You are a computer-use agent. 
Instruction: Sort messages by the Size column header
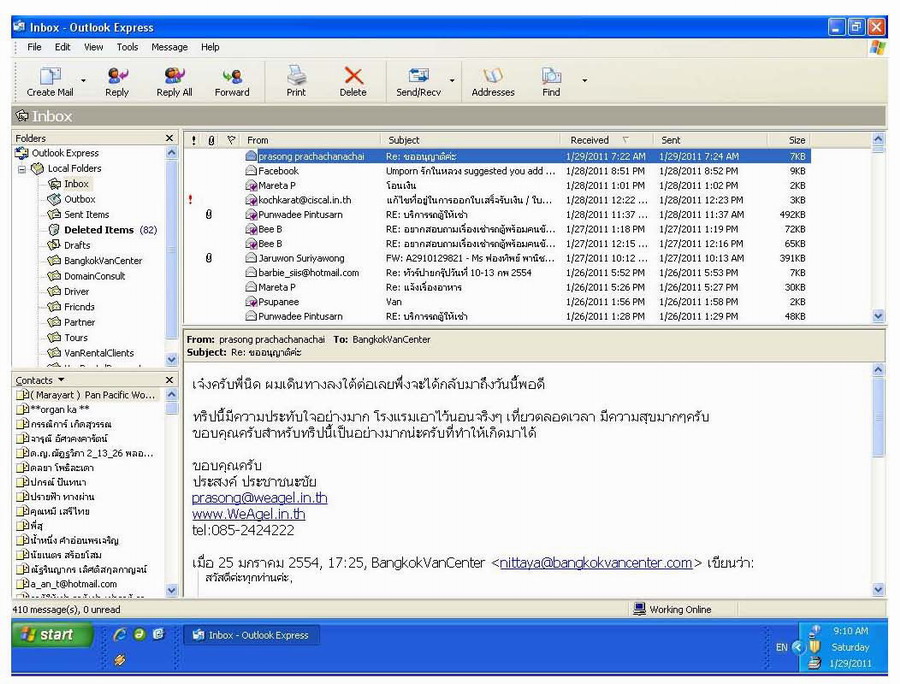click(789, 140)
